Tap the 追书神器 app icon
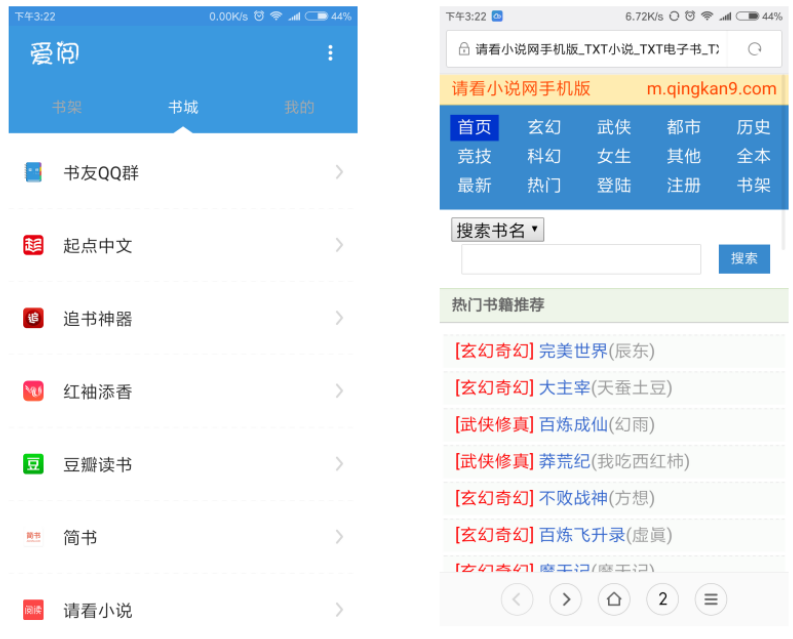Screen dimensions: 793x639 [33, 318]
